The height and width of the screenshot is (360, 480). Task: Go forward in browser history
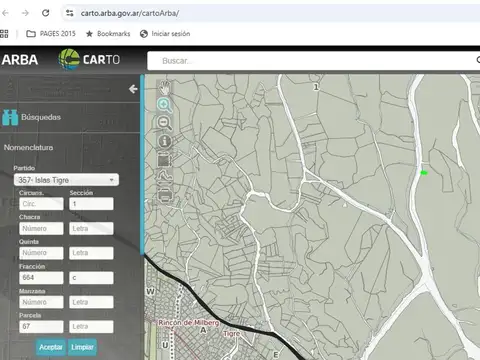25,13
